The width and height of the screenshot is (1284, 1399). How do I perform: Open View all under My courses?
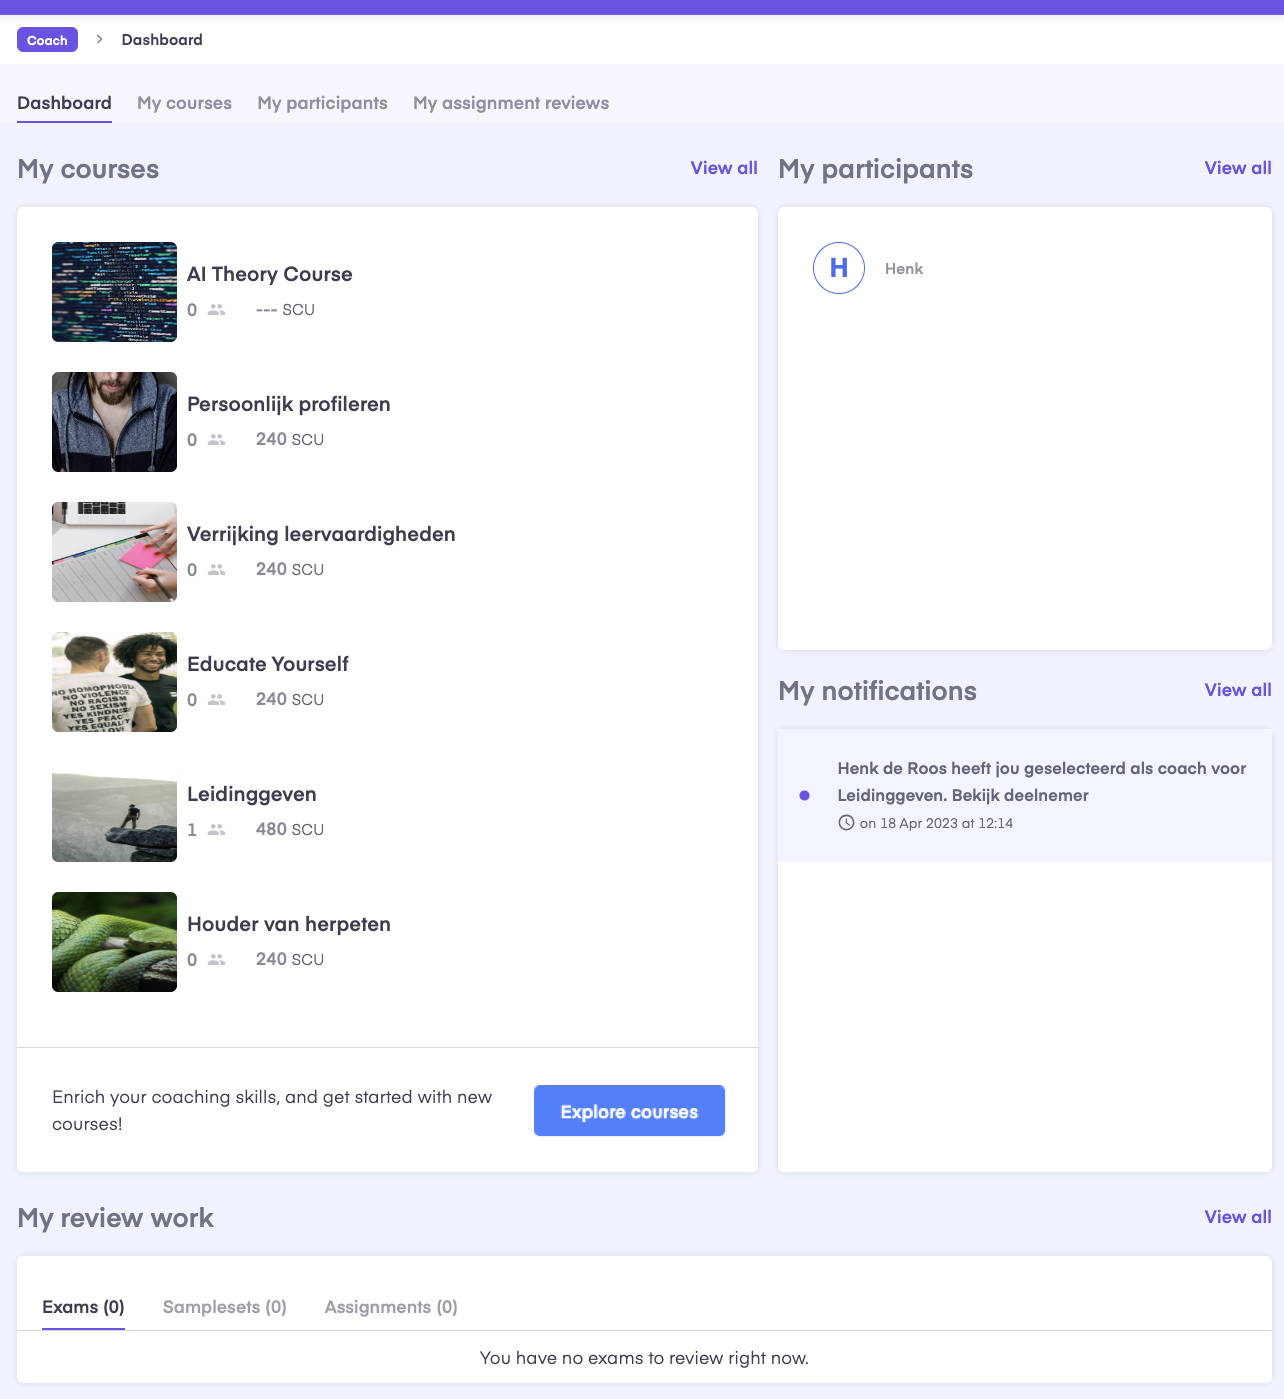tap(723, 168)
